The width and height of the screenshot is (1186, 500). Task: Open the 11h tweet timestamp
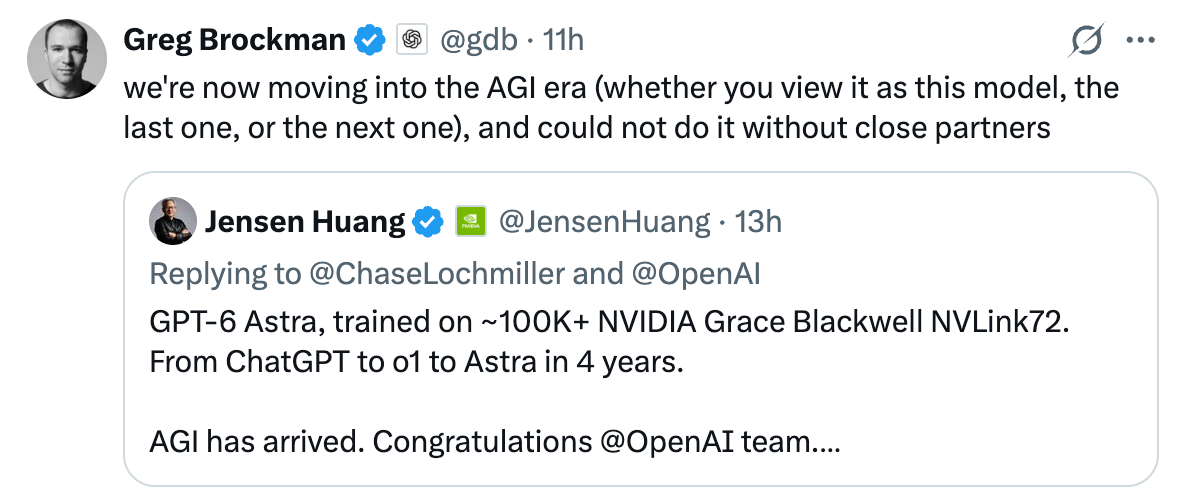(564, 39)
